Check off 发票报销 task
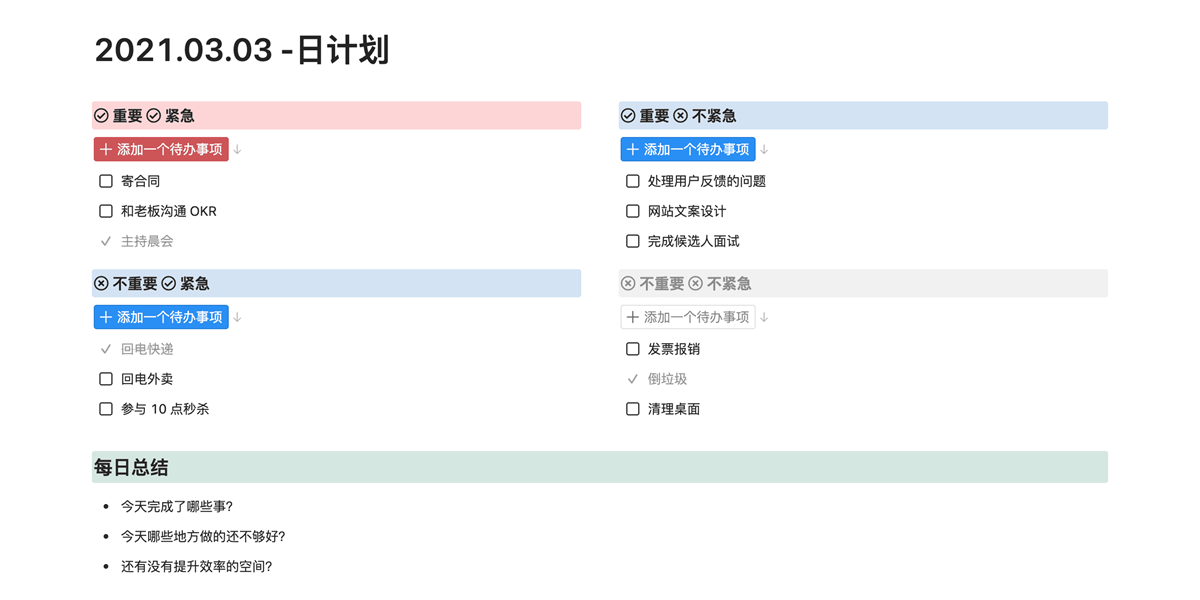 coord(632,349)
